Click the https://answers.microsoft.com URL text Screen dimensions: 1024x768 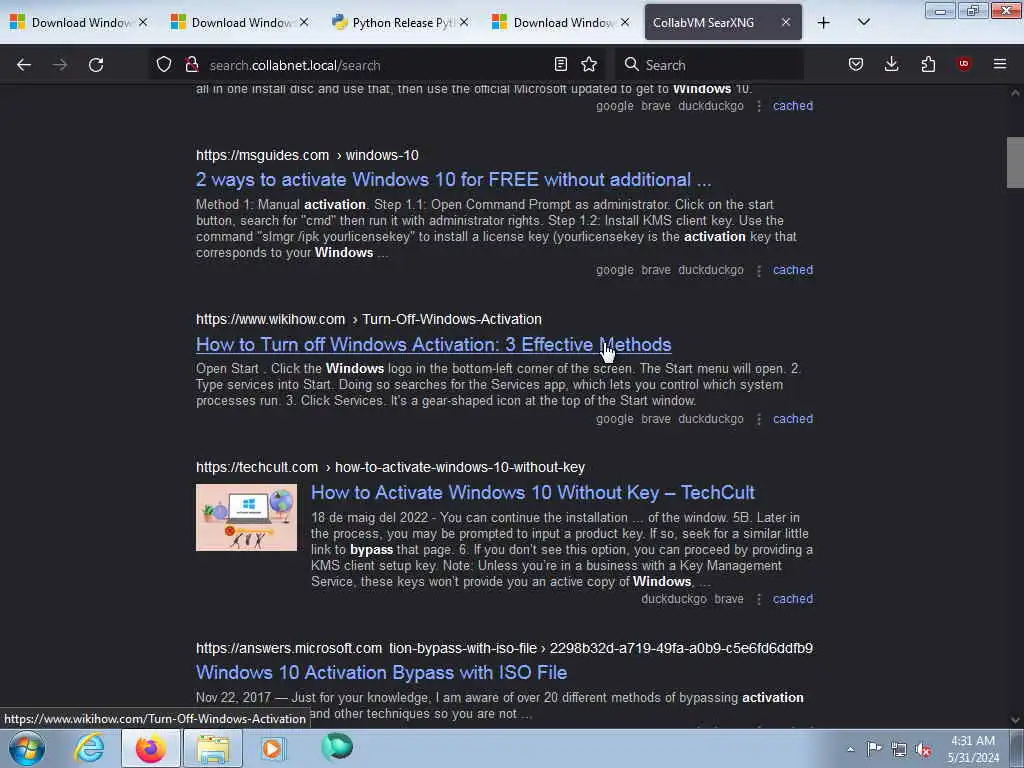(289, 648)
